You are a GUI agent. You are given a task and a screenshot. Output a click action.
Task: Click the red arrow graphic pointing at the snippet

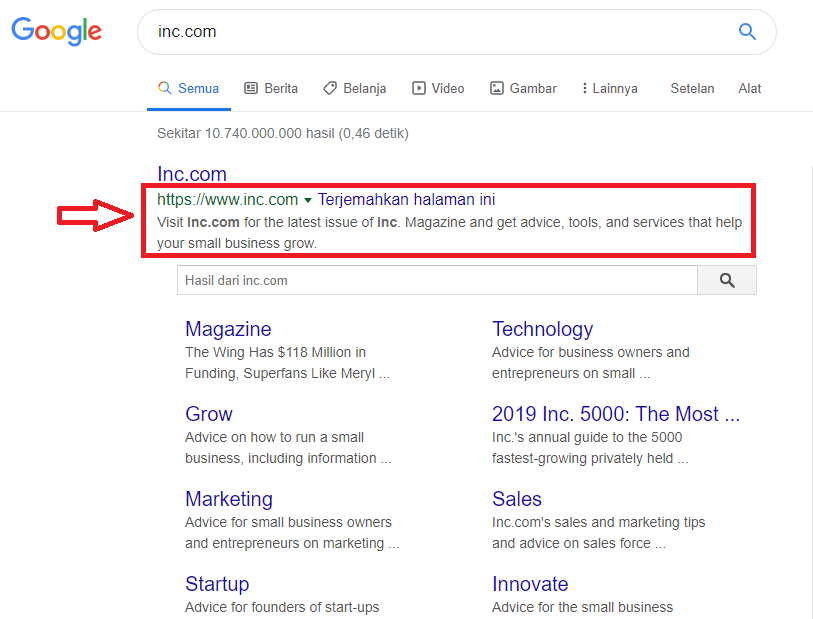pos(95,214)
